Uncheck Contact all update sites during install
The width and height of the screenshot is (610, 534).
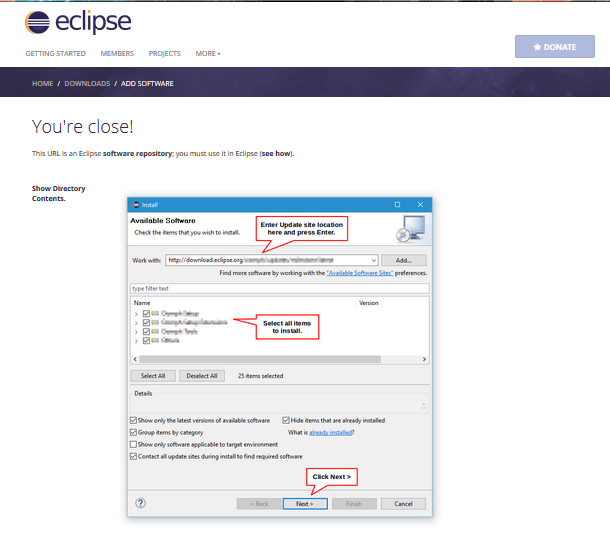[133, 456]
